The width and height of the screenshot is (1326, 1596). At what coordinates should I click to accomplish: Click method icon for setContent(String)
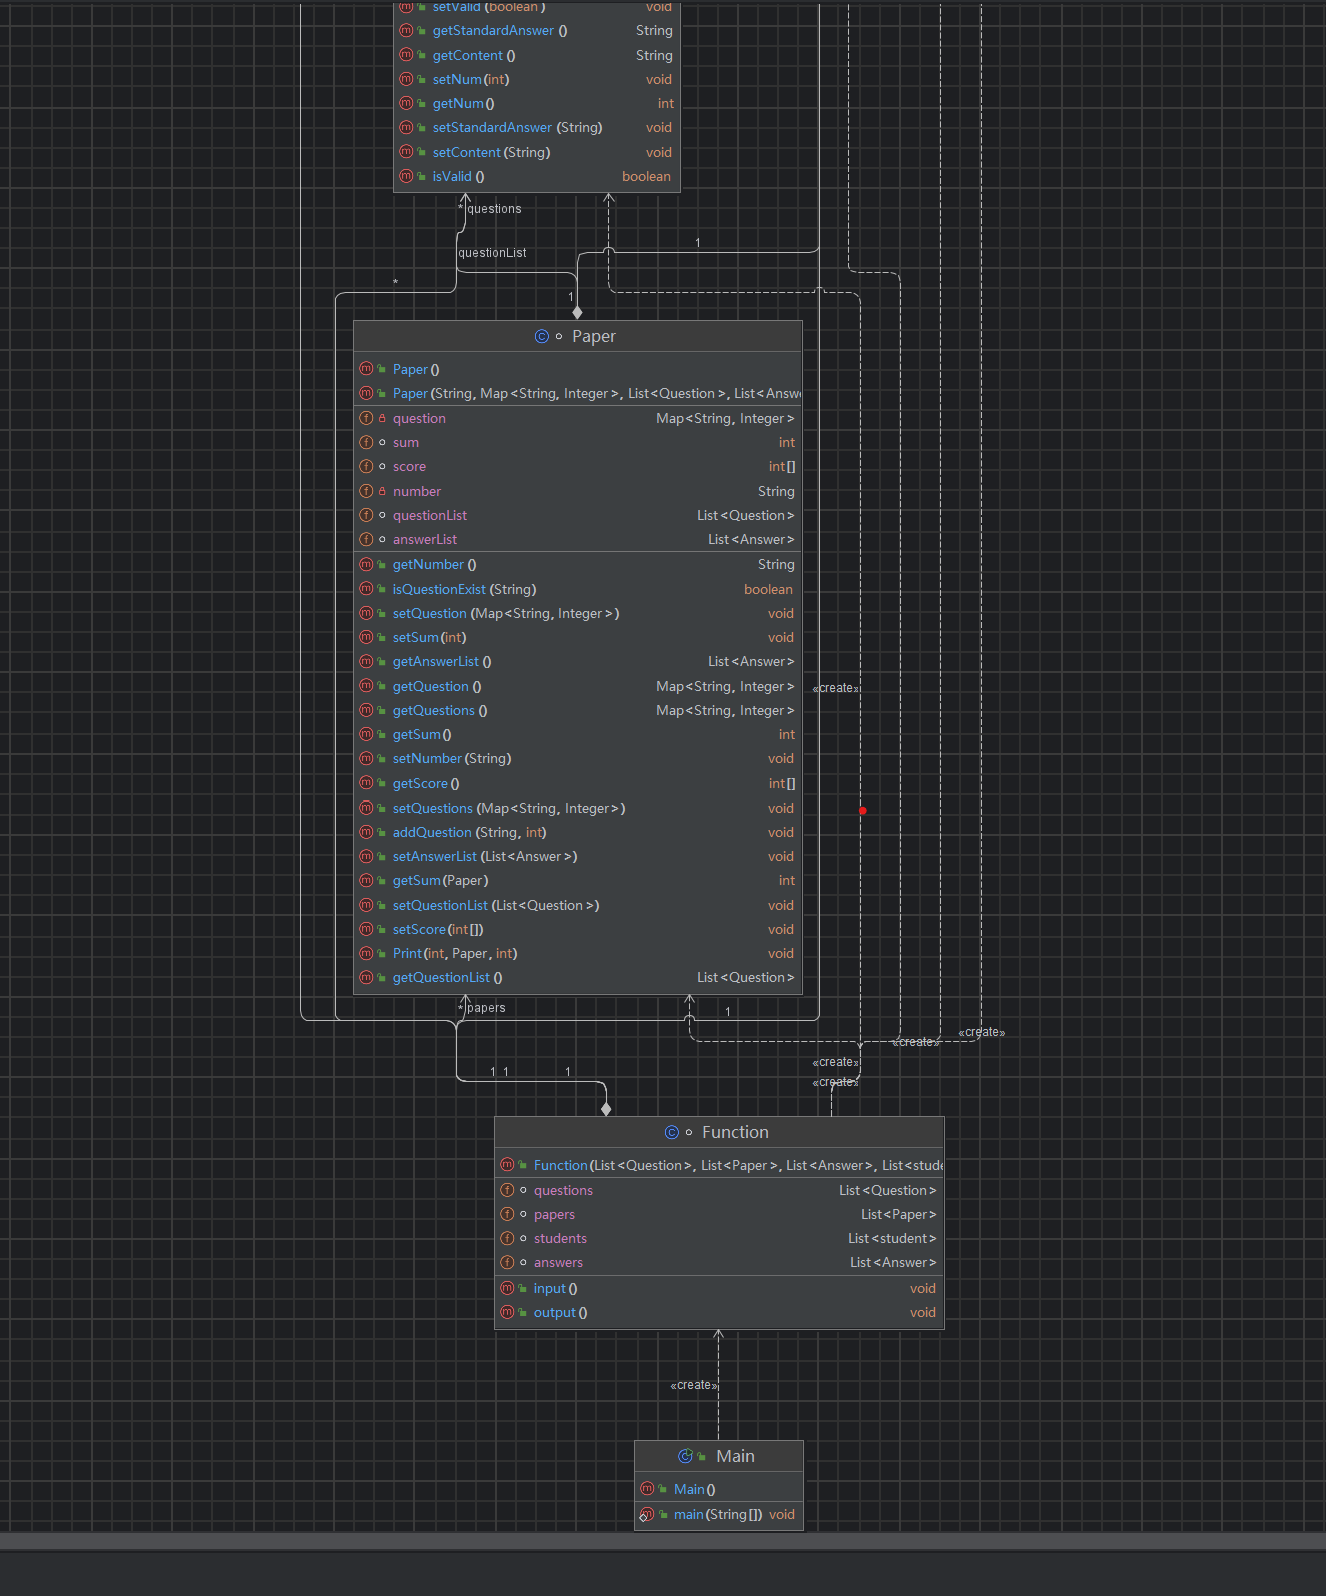[406, 152]
